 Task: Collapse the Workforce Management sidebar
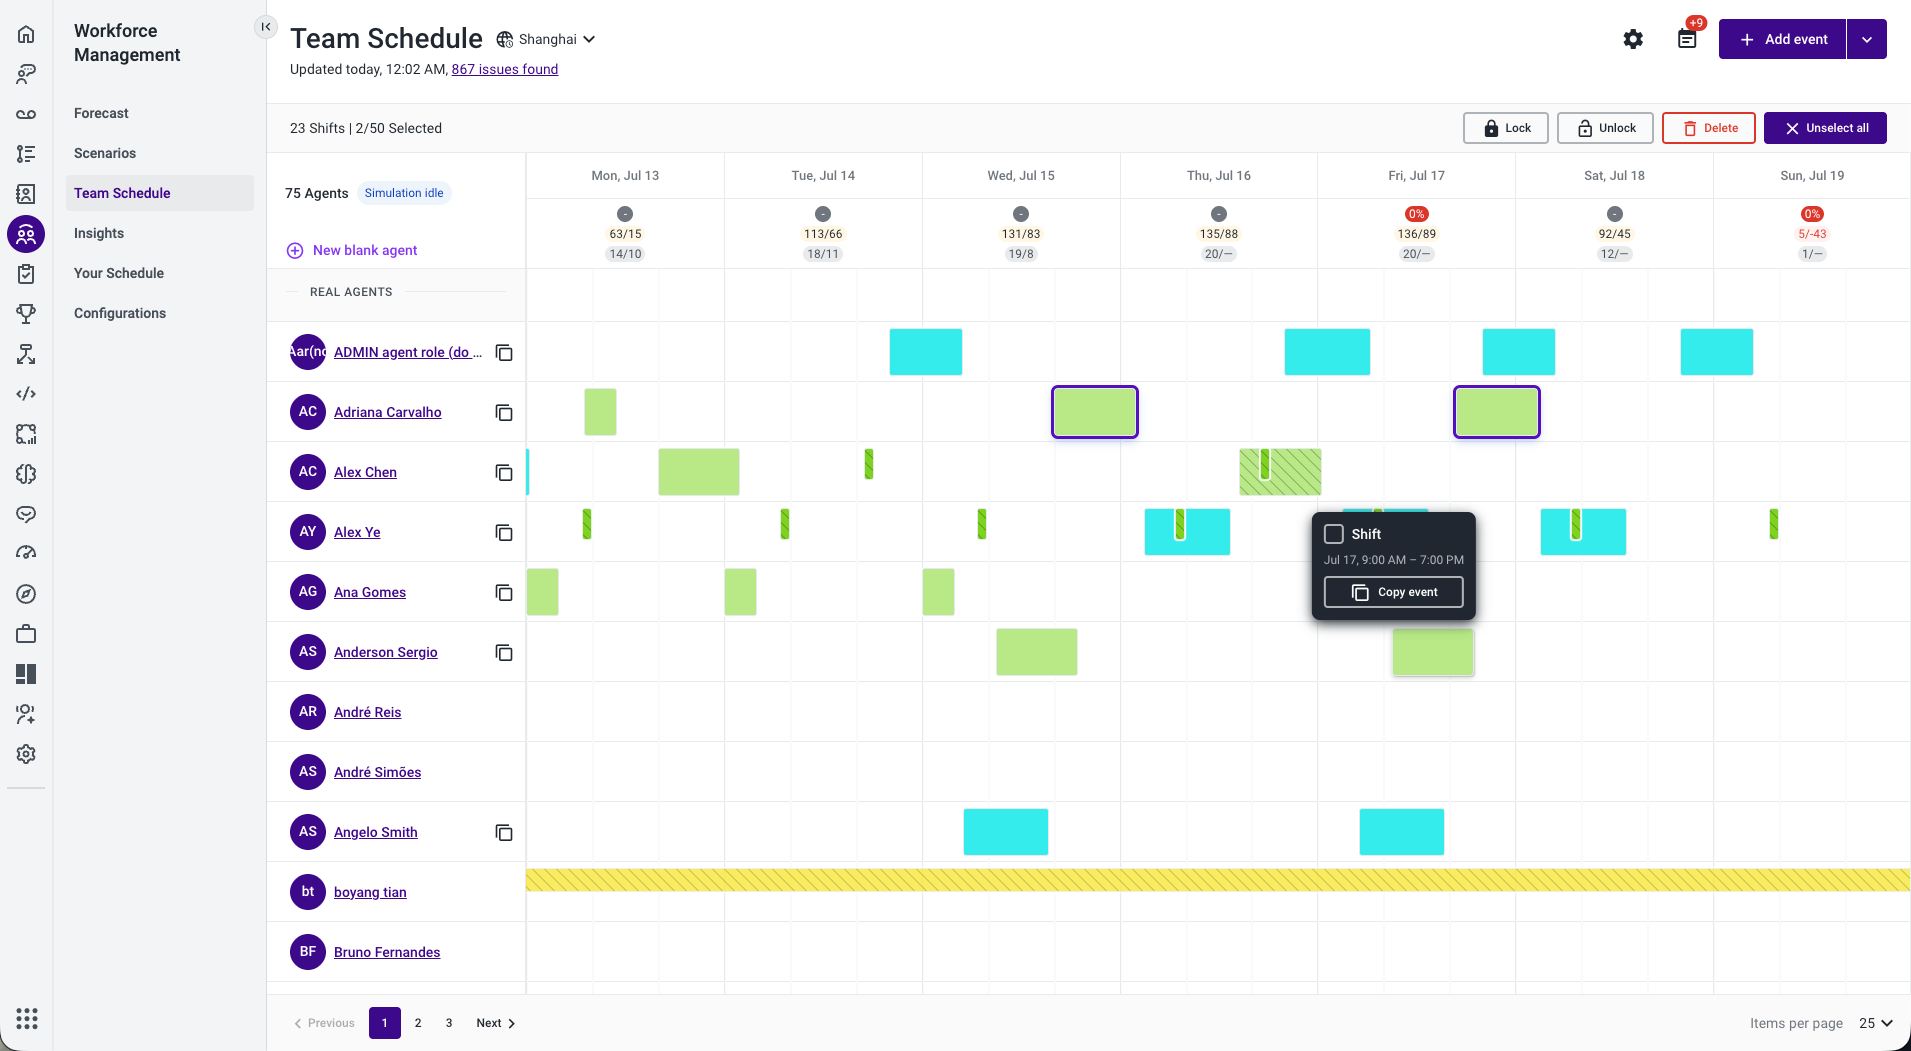[x=265, y=27]
